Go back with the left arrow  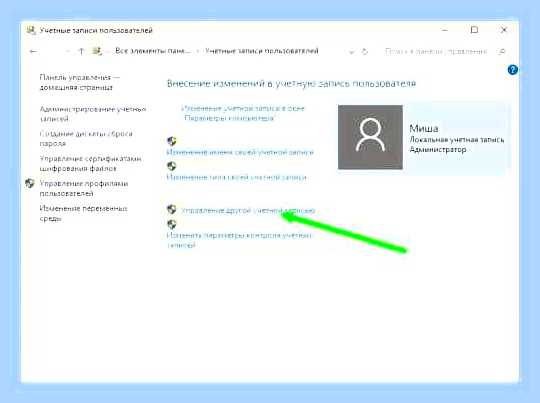(x=33, y=52)
